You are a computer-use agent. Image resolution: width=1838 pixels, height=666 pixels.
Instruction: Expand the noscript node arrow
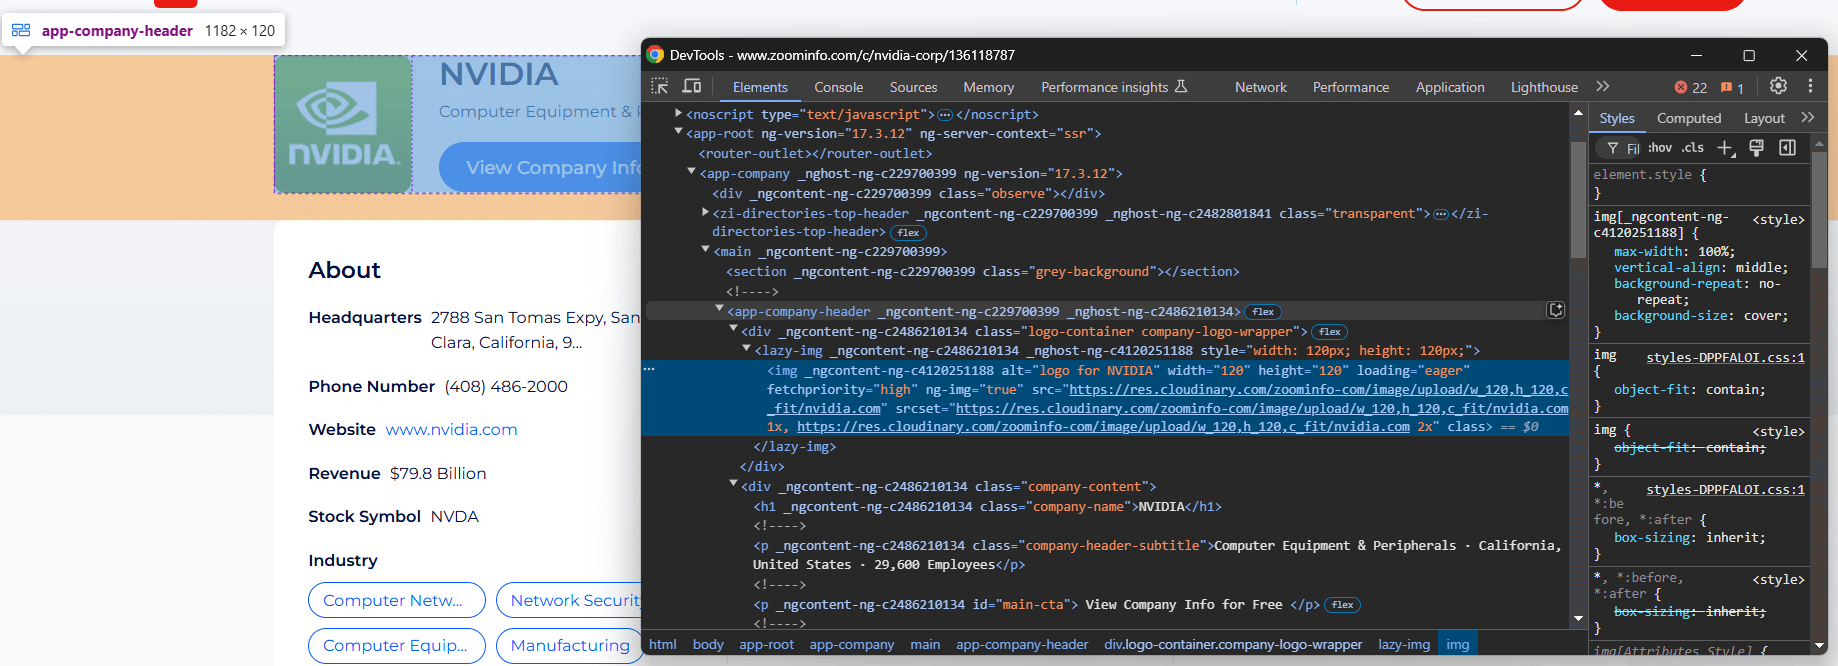pos(679,114)
